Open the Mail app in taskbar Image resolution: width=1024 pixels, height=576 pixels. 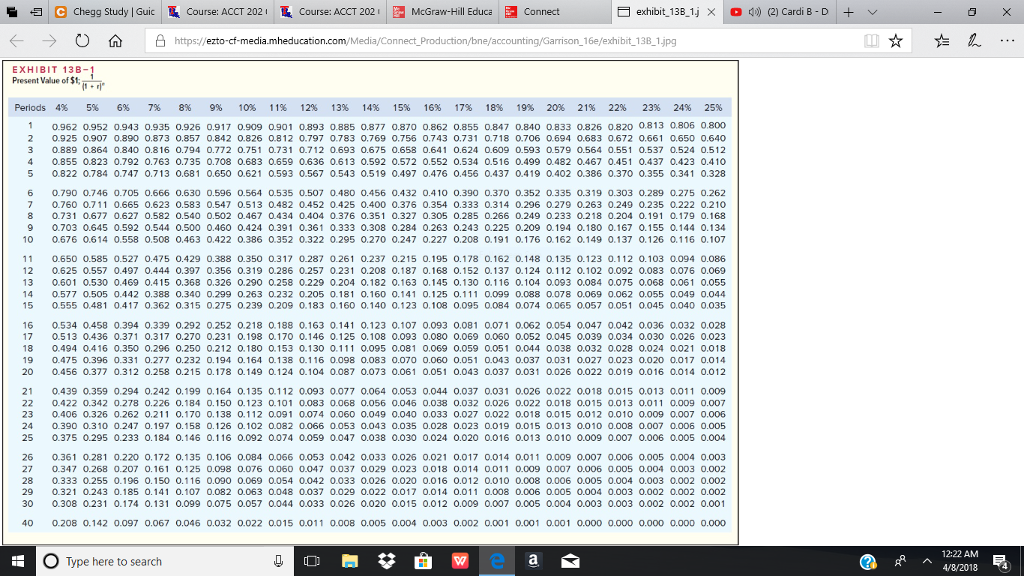569,560
